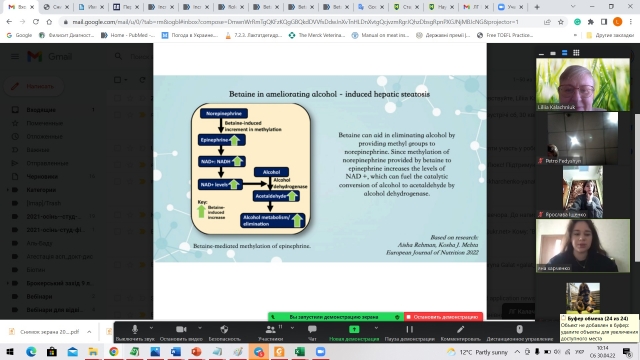
Task: Tick the Gmail select-all checkbox
Action: coord(118,80)
